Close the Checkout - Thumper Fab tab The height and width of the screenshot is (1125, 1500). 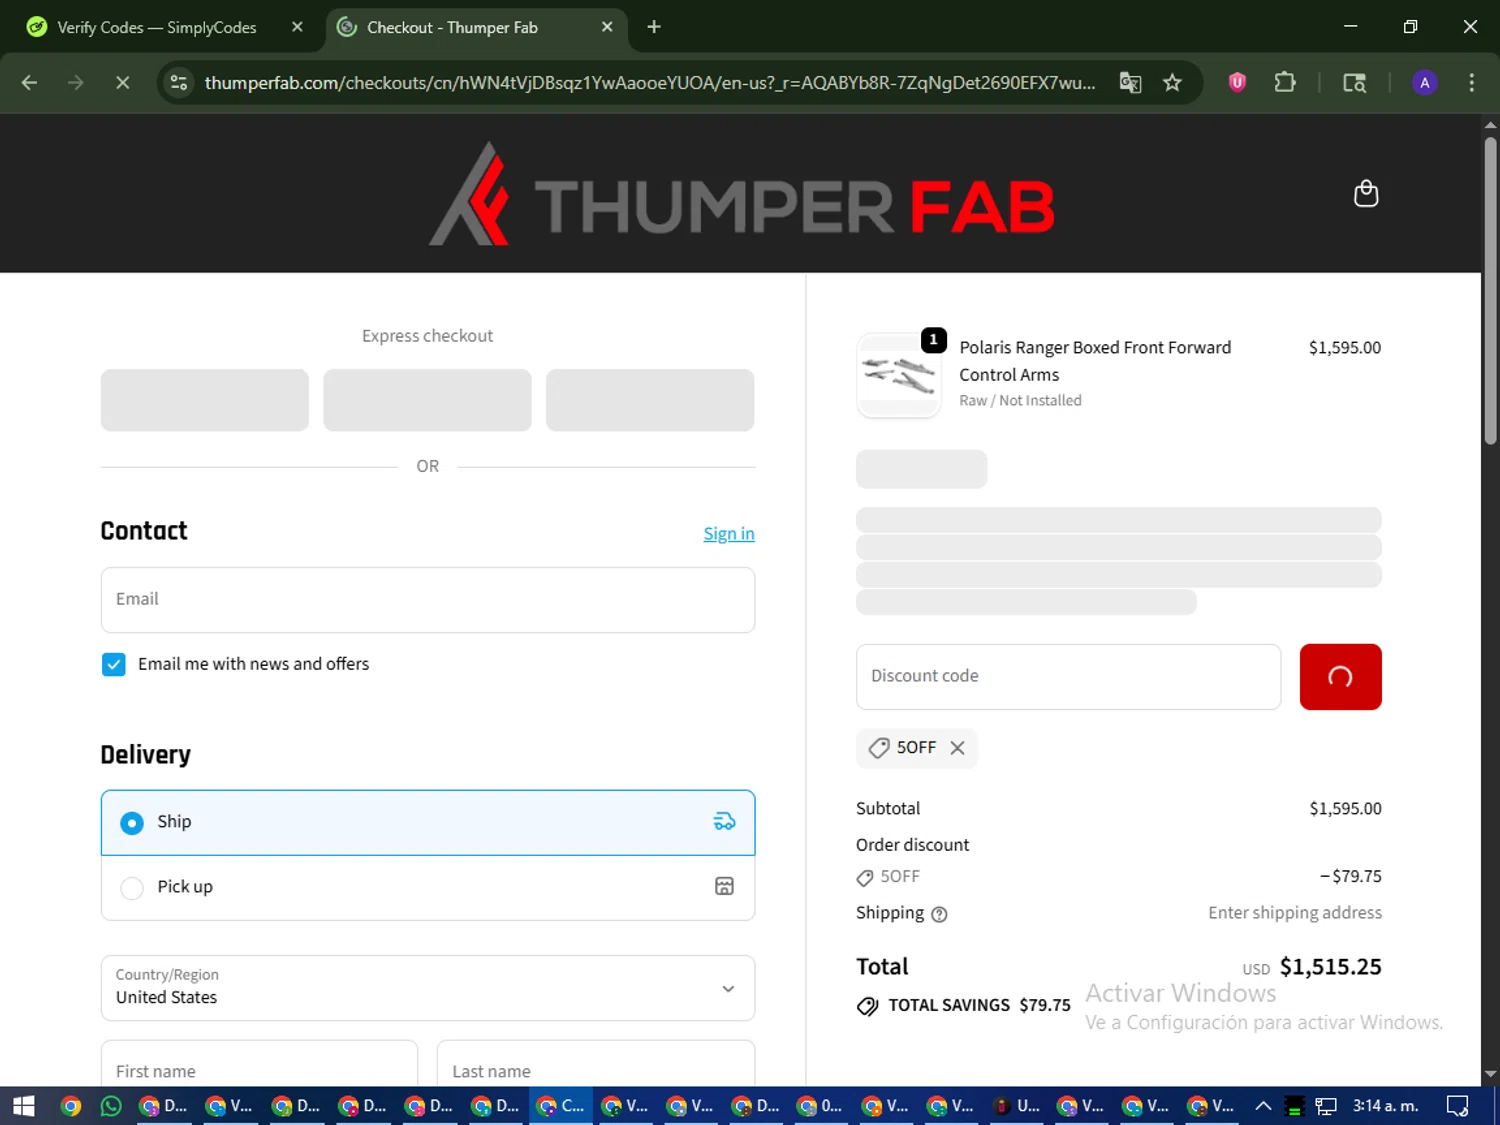pos(607,27)
